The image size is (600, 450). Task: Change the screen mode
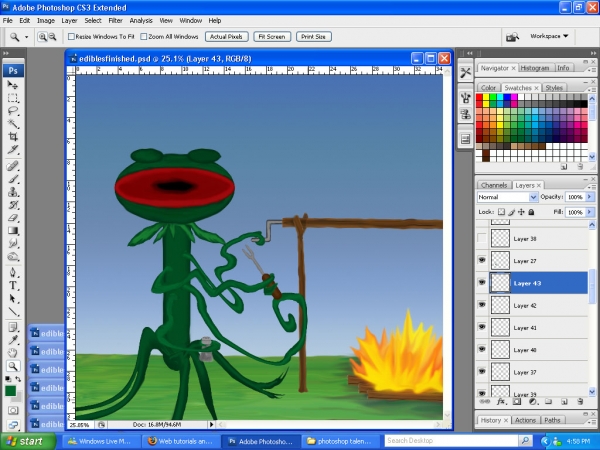pyautogui.click(x=13, y=424)
